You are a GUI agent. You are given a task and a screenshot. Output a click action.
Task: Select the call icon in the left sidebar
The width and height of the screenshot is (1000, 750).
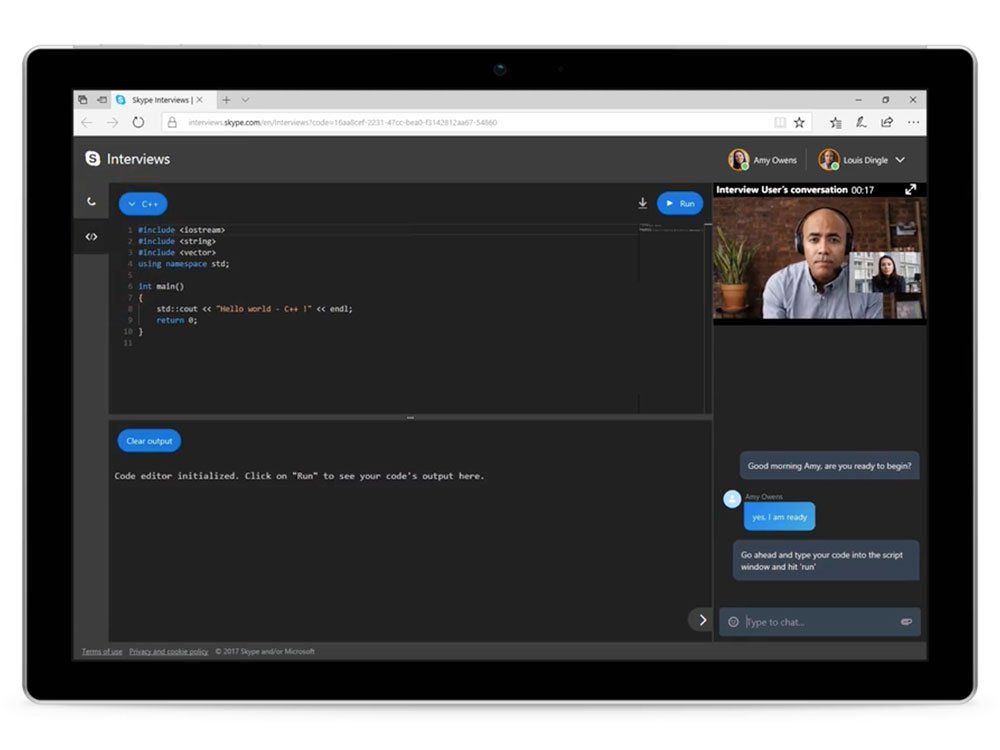91,201
